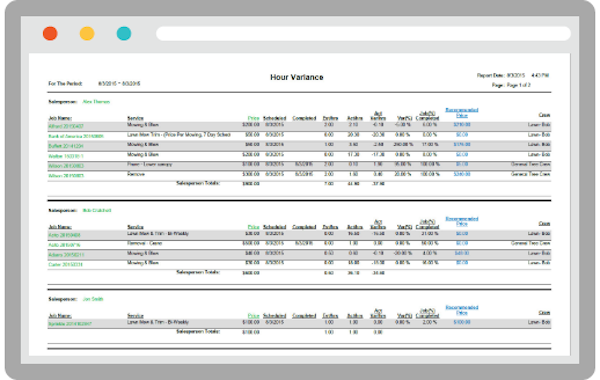Click the Report Date text

pyautogui.click(x=513, y=75)
